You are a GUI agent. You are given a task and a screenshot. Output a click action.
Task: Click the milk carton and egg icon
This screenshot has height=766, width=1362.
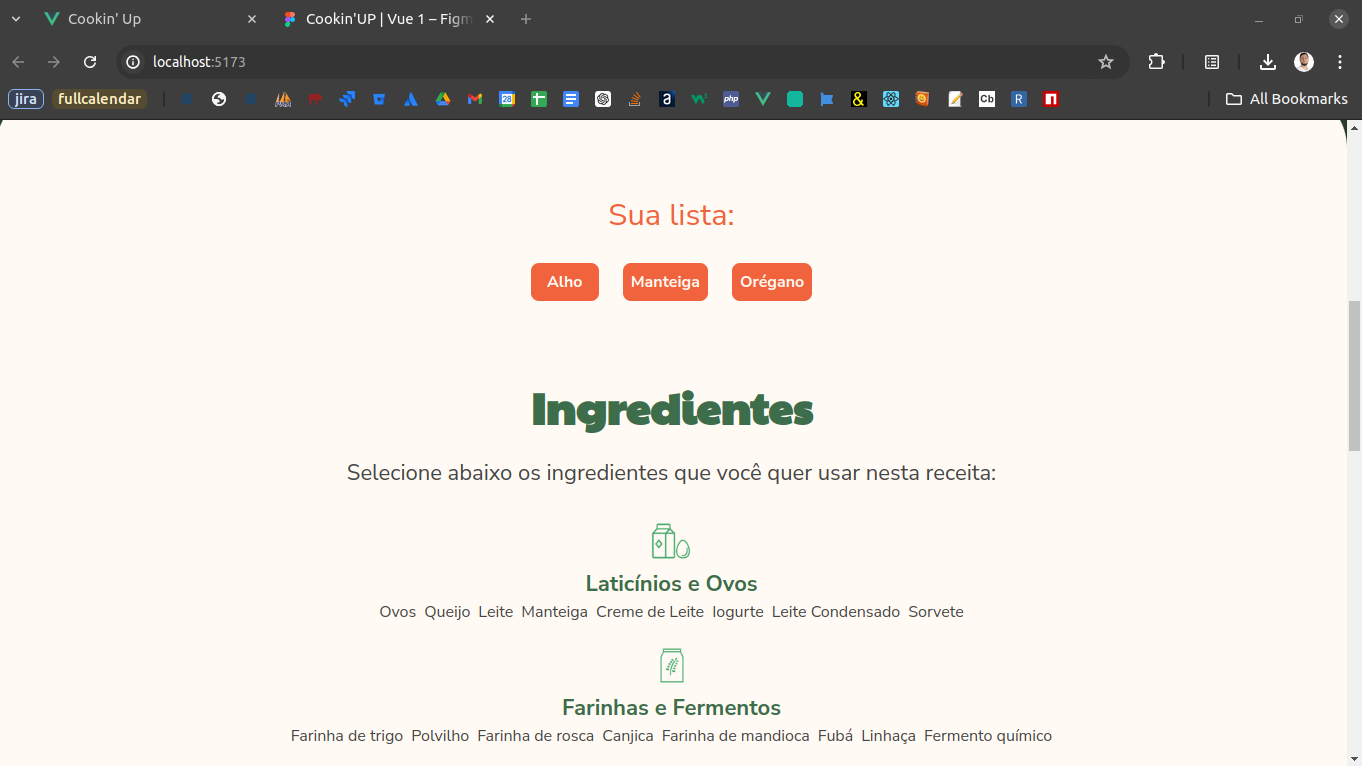coord(671,541)
